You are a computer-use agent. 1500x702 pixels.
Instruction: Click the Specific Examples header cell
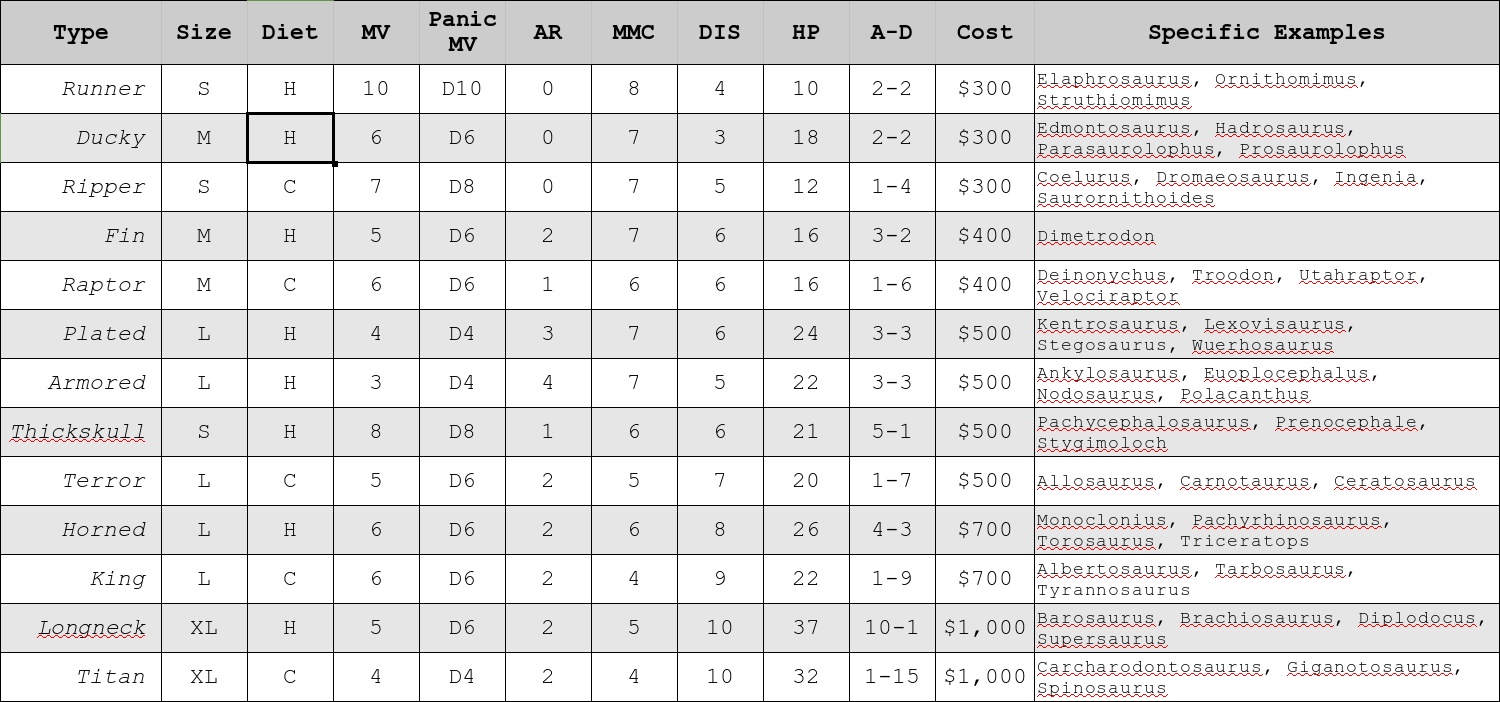pos(1266,32)
